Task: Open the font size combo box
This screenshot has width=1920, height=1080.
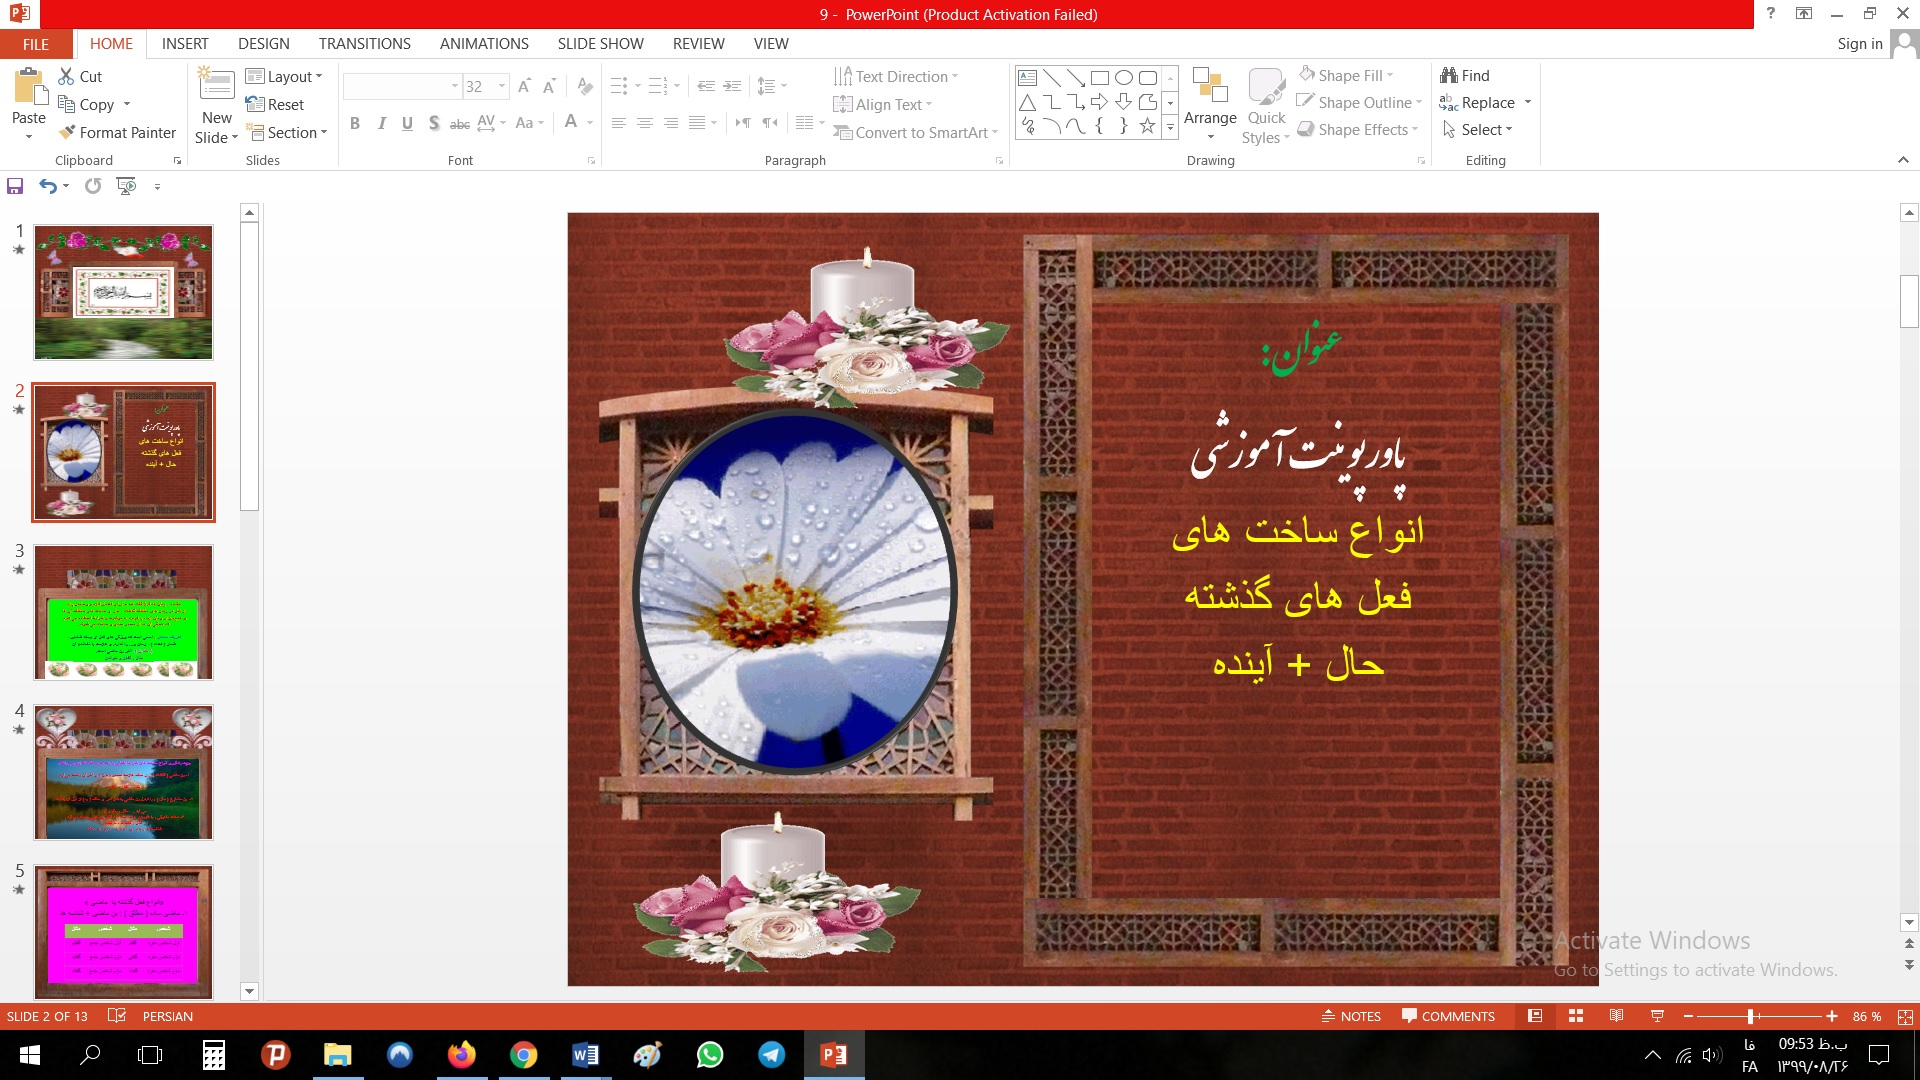Action: 485,87
